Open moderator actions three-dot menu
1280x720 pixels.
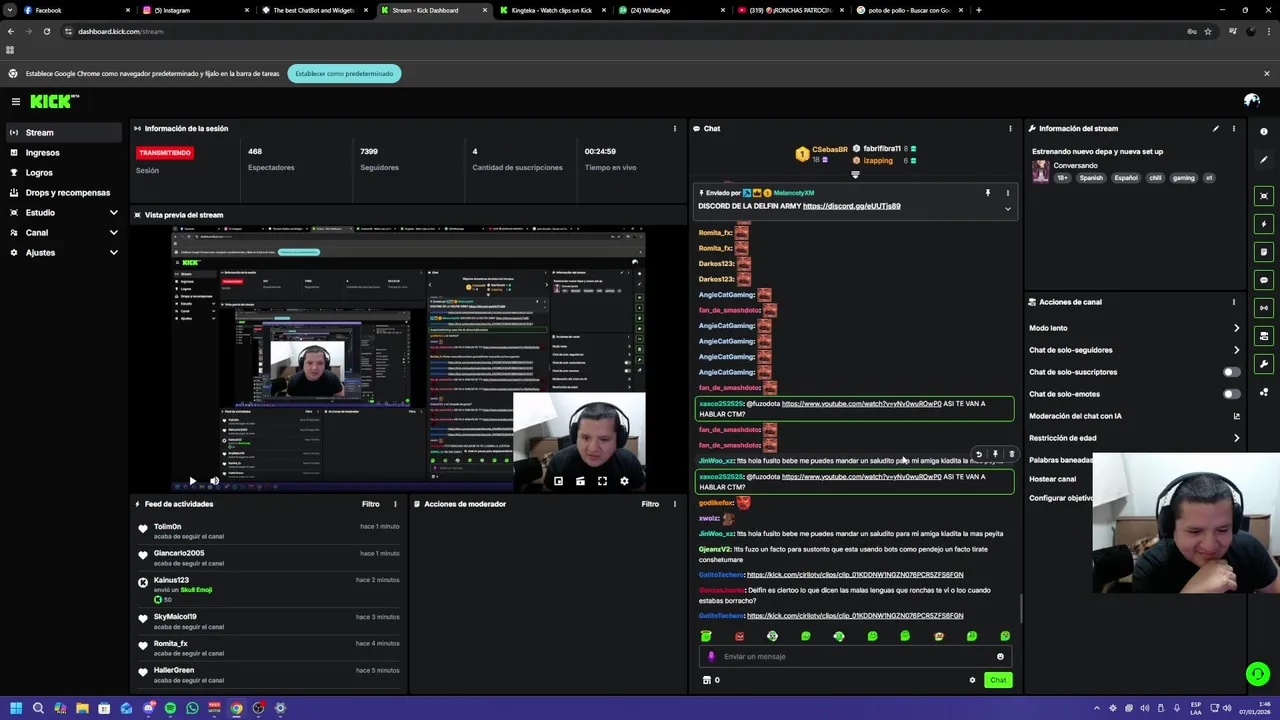pos(674,504)
